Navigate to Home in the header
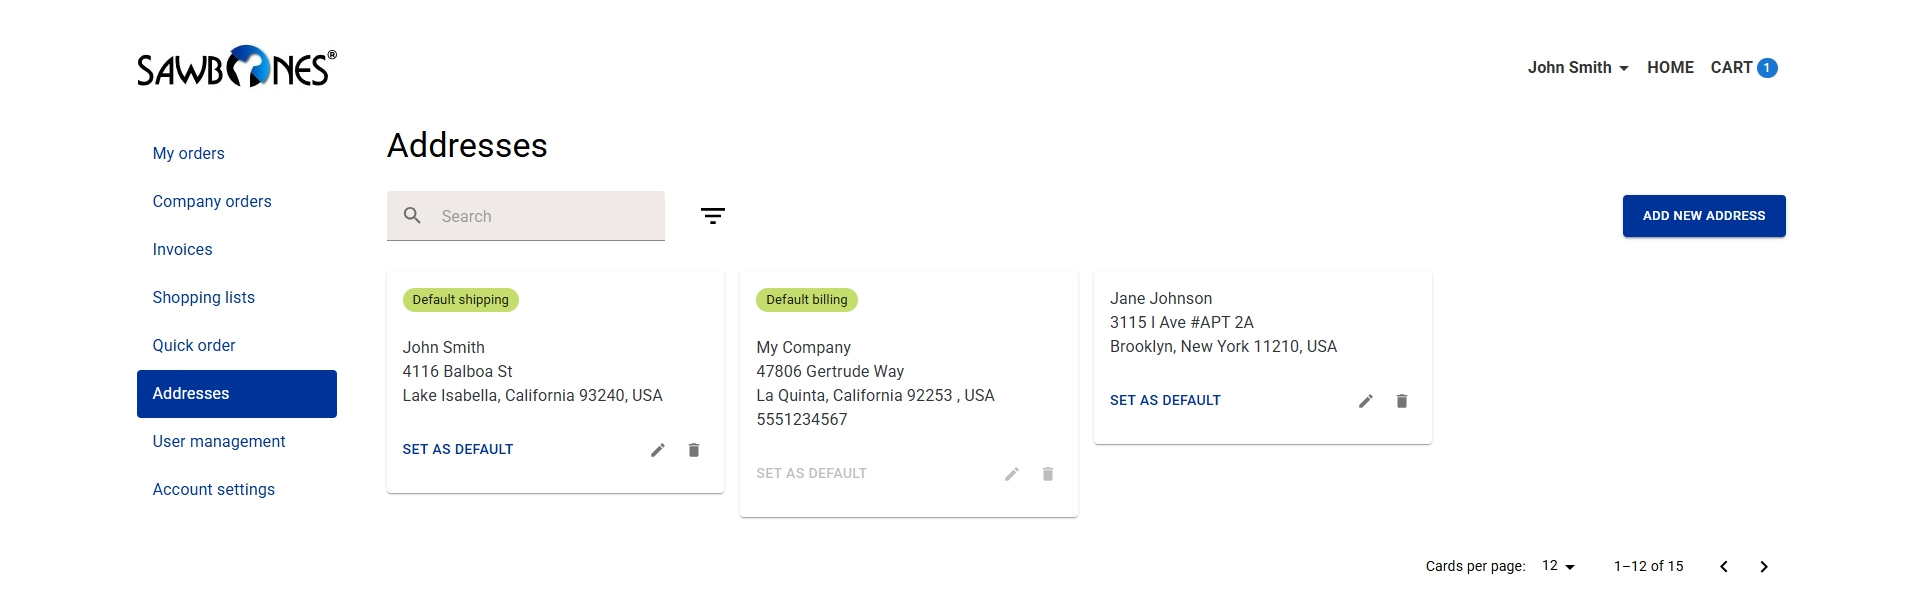The width and height of the screenshot is (1921, 613). tap(1670, 68)
